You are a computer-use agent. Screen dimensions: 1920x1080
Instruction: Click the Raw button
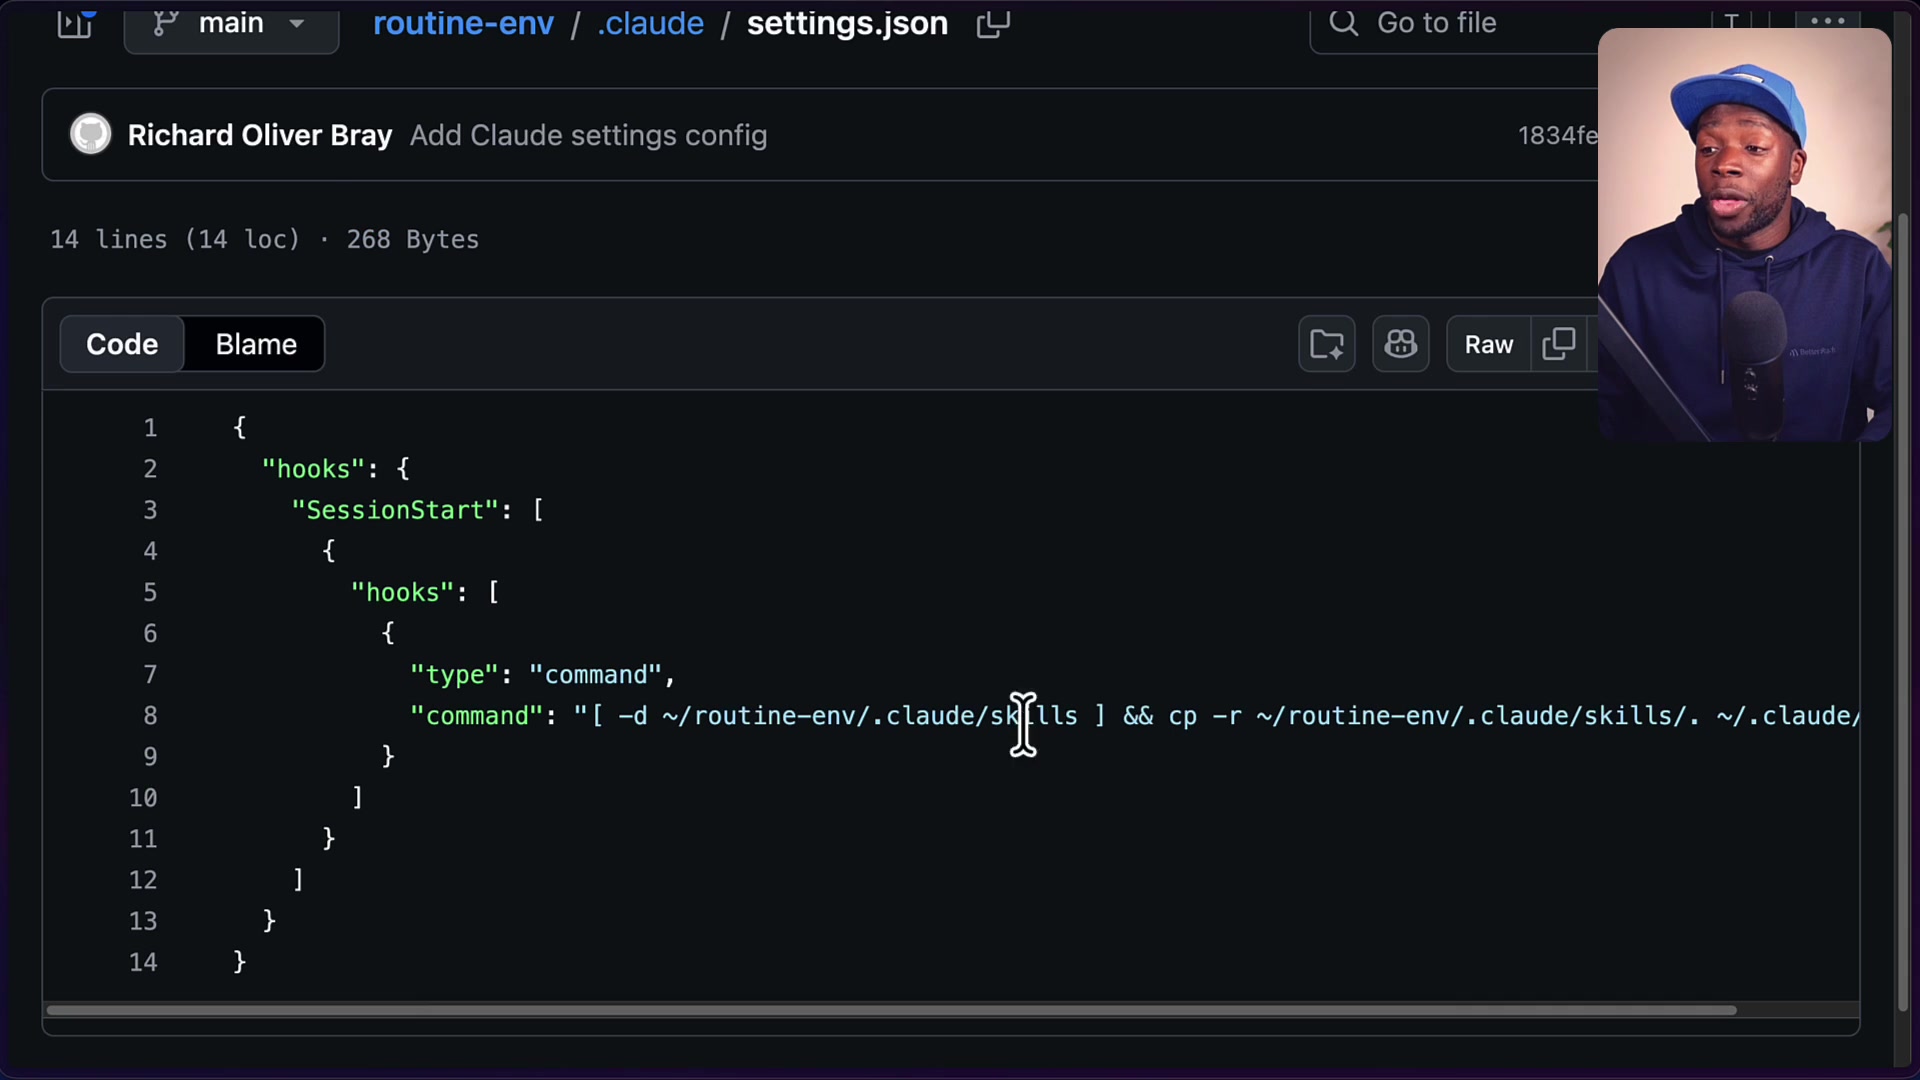[x=1488, y=343]
